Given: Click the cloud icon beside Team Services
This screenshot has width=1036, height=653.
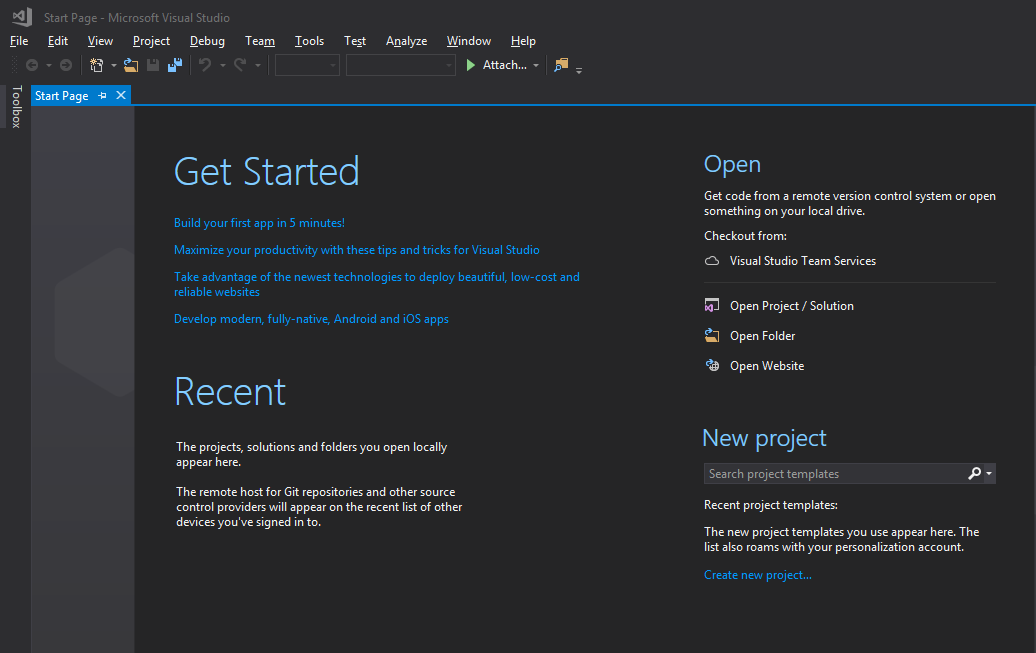Looking at the screenshot, I should tap(712, 261).
